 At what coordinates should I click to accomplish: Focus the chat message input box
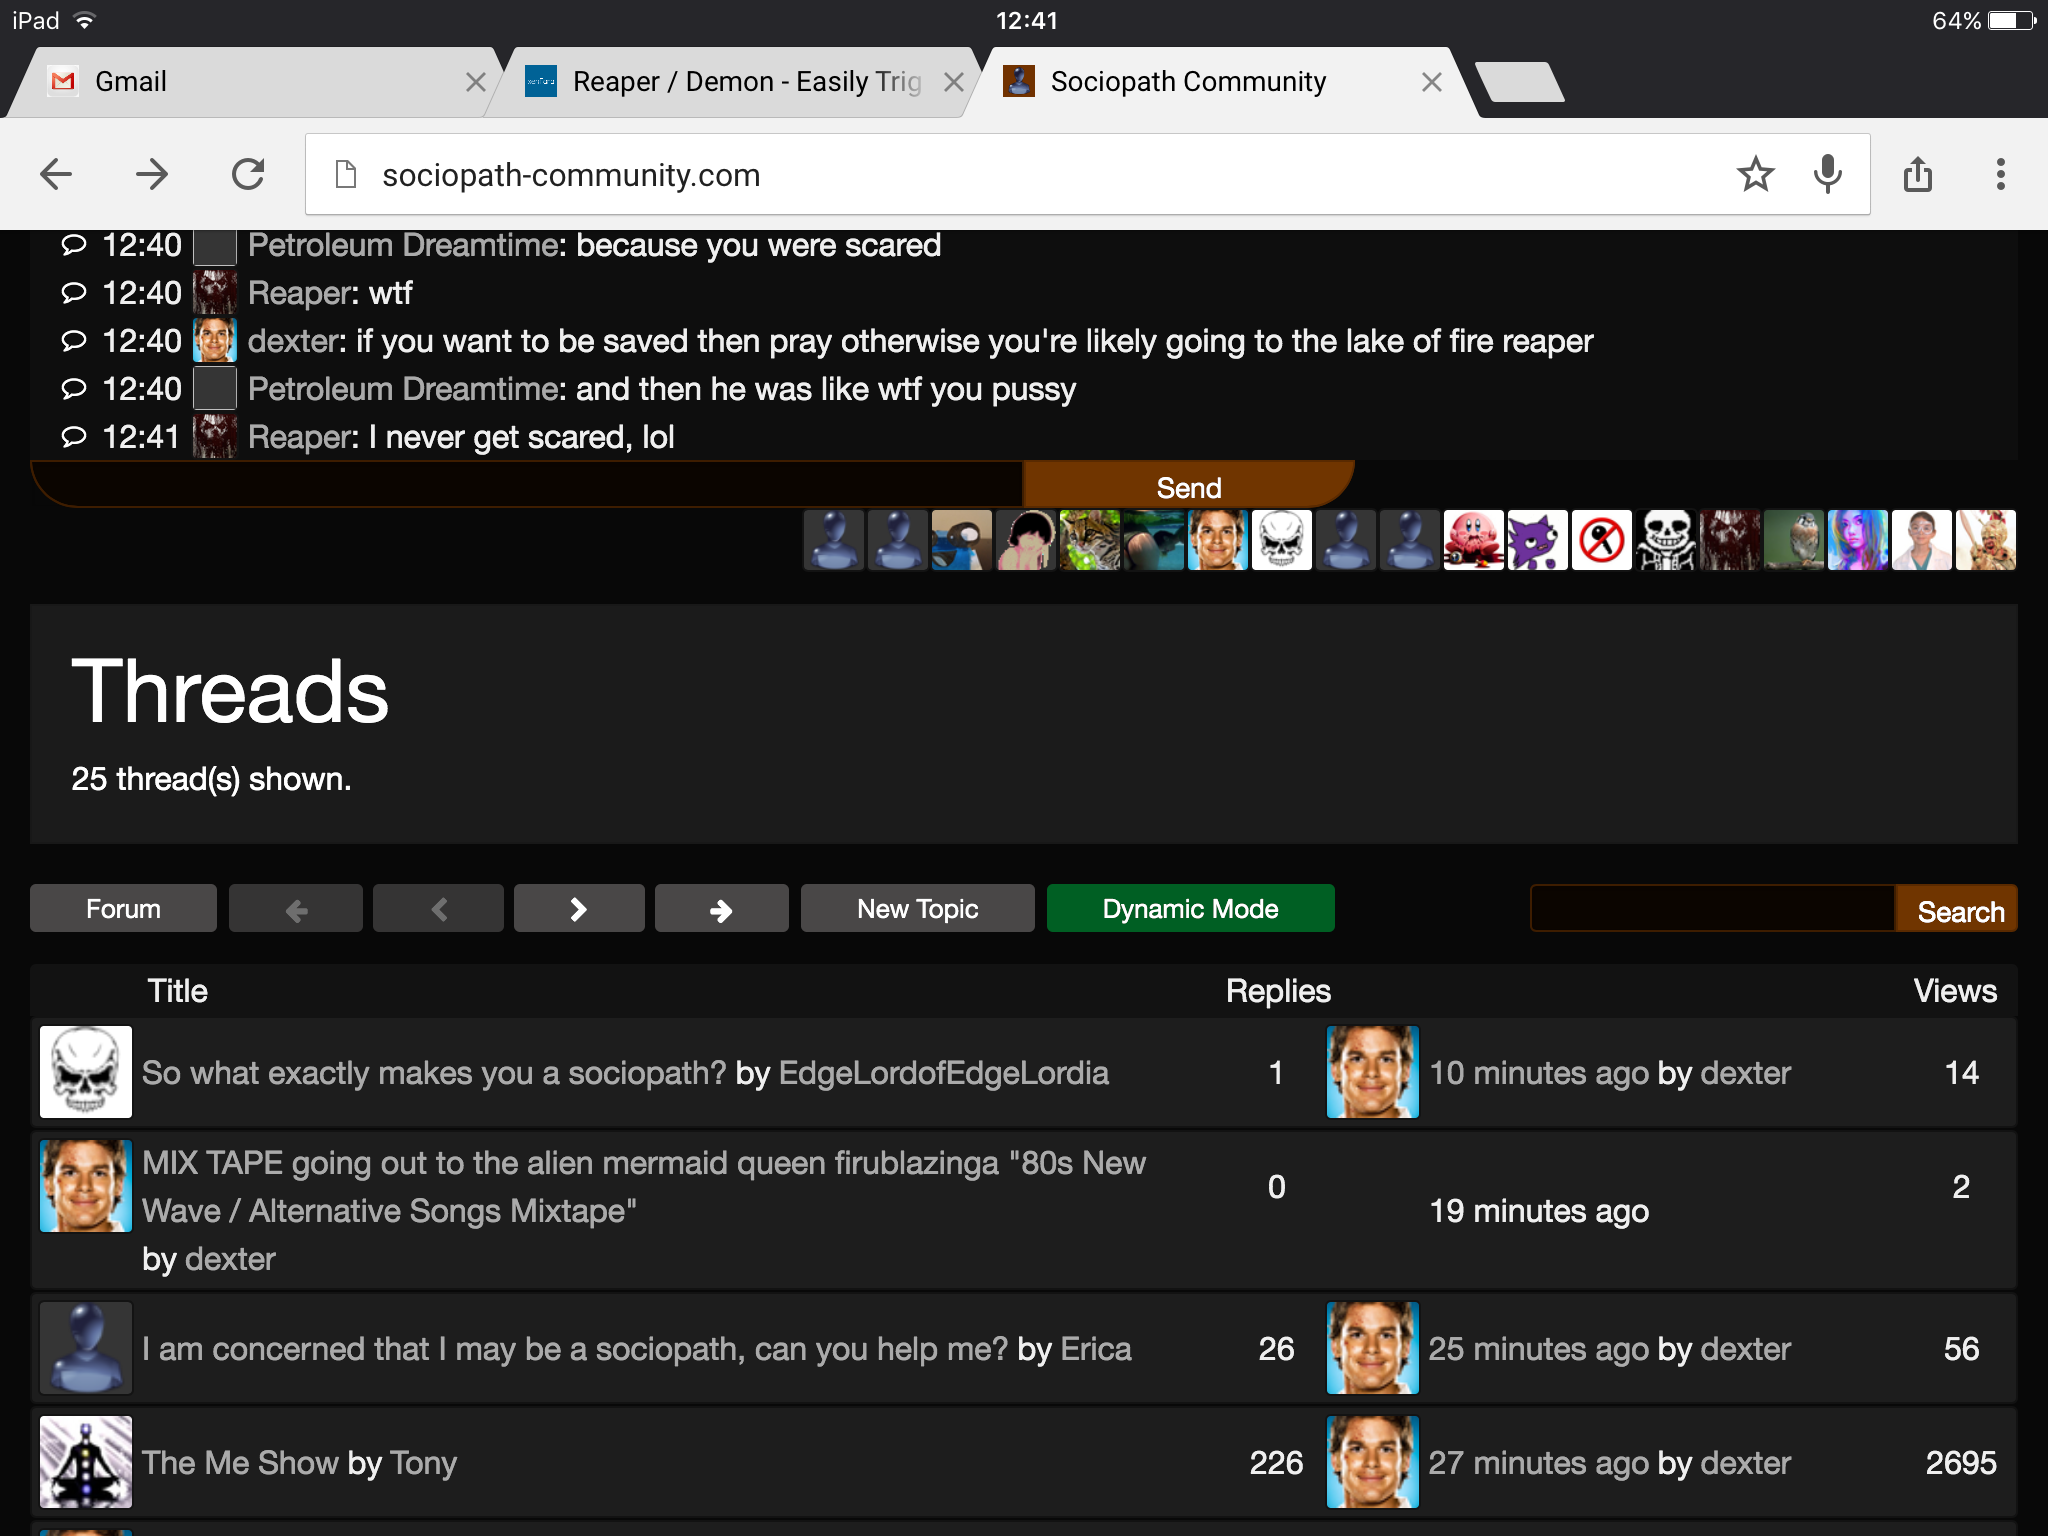pos(528,485)
